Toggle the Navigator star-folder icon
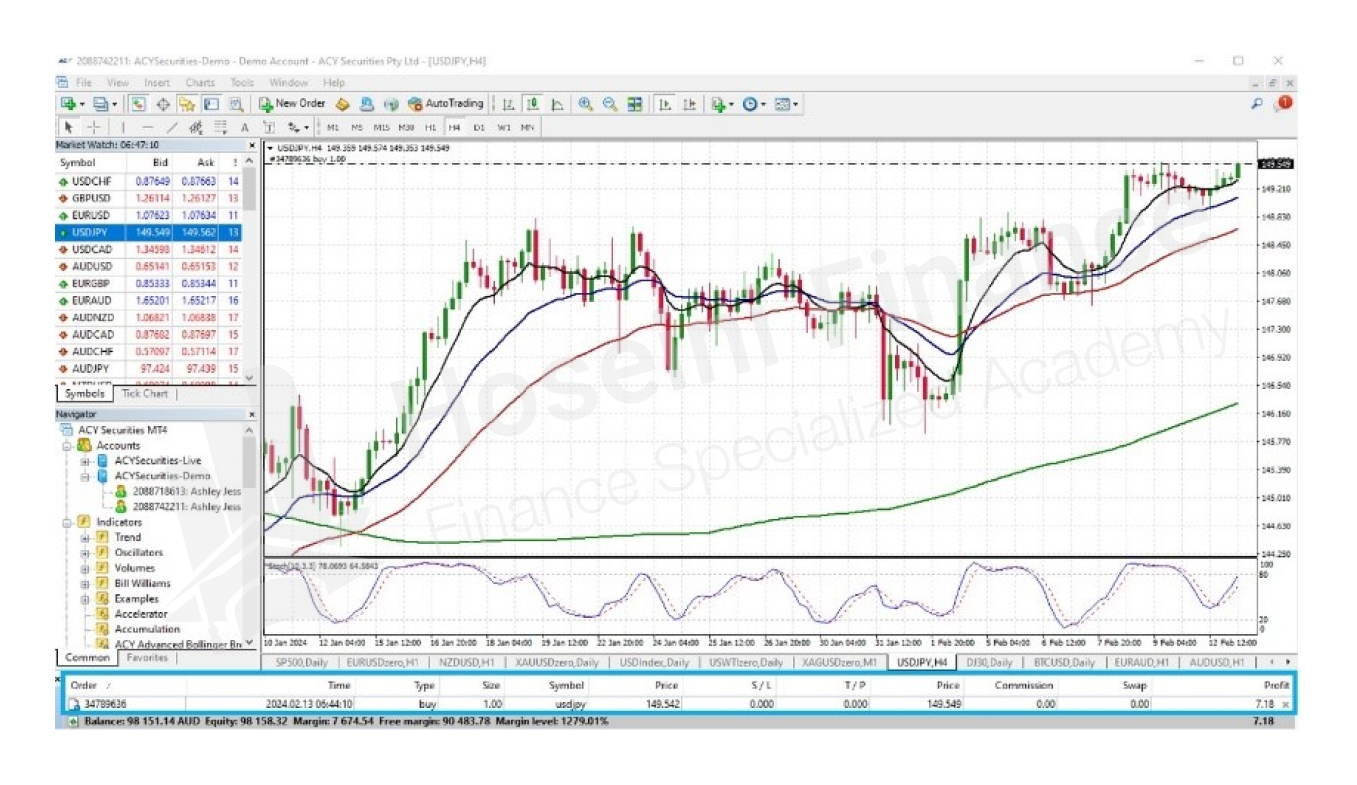1357x785 pixels. tap(187, 103)
